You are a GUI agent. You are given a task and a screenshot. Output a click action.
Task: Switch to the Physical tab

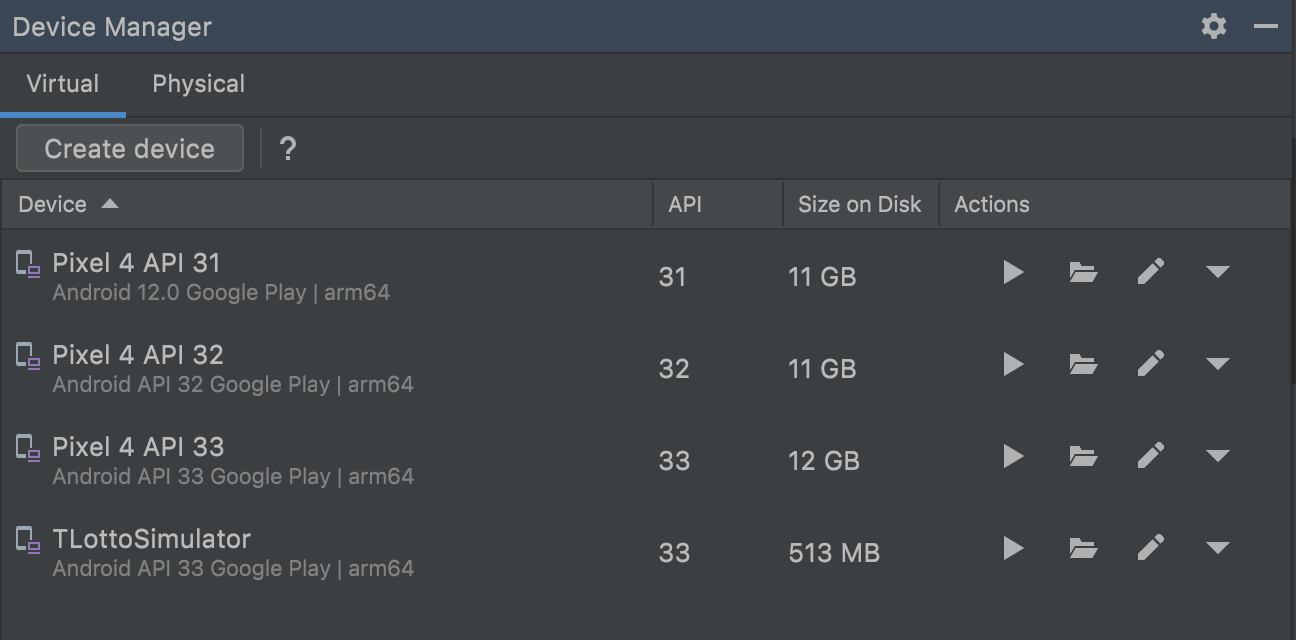pyautogui.click(x=198, y=84)
